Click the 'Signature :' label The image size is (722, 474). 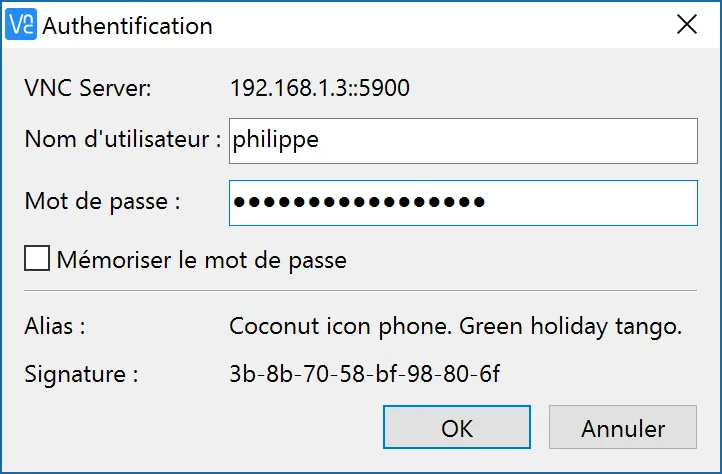(x=81, y=374)
